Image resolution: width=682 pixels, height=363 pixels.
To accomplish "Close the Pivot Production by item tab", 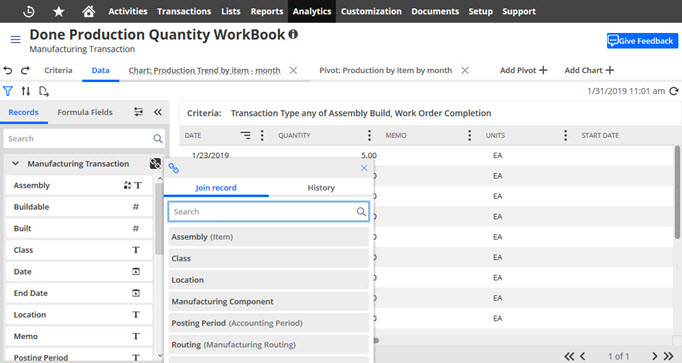I will click(x=465, y=70).
